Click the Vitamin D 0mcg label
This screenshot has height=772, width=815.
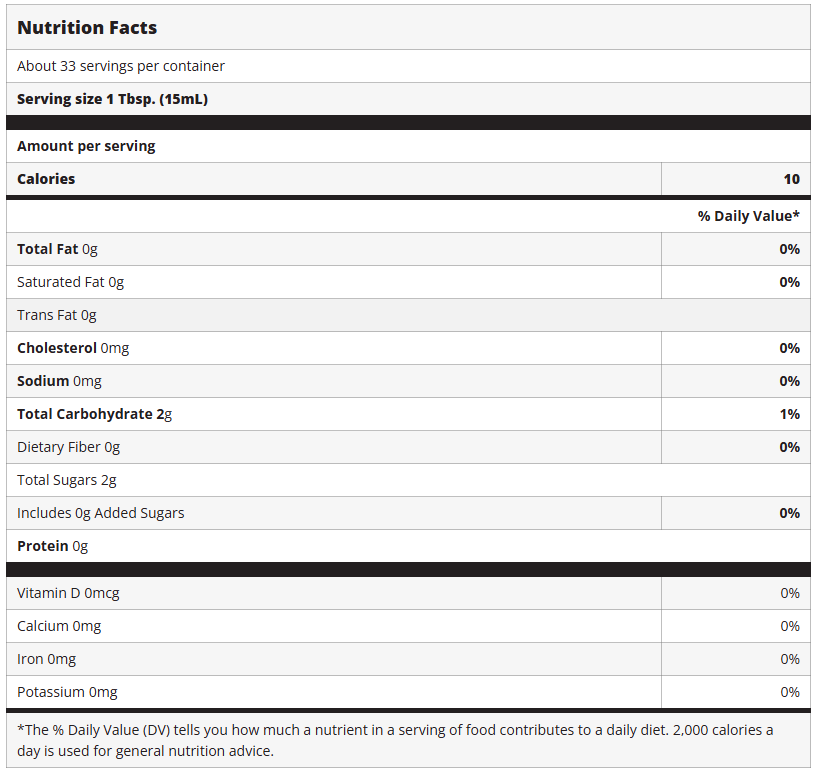[68, 593]
